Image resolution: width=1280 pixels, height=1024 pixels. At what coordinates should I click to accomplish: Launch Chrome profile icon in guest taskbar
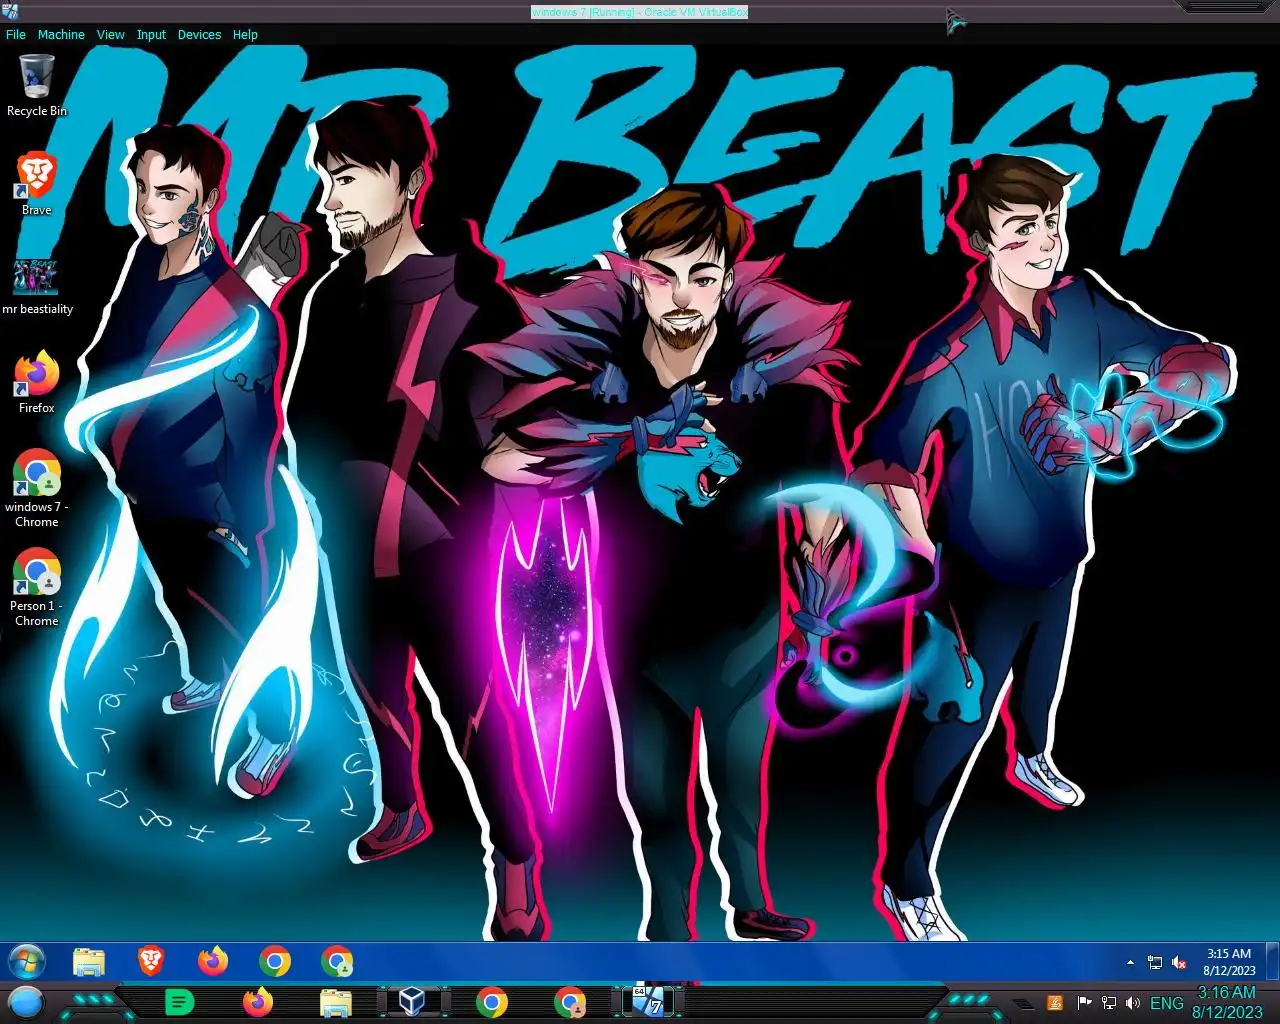[337, 962]
